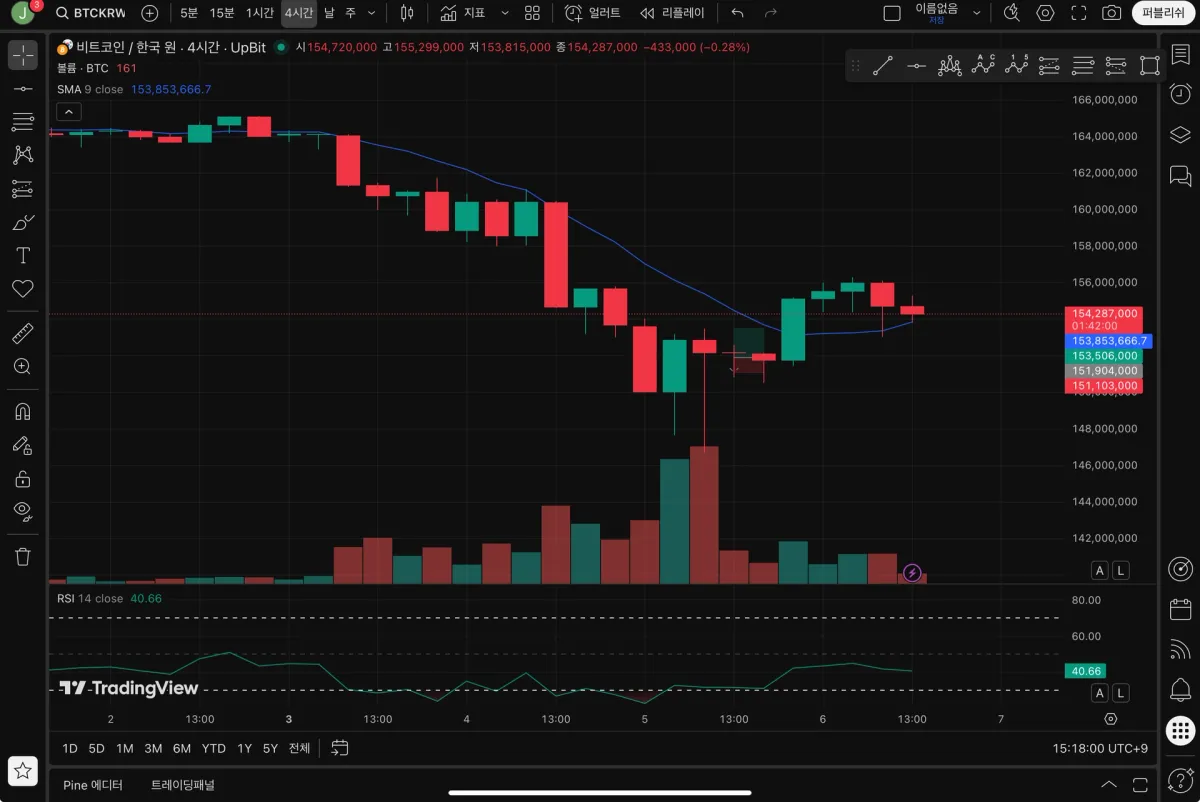Expand the indicators favorites dropdown arrow
Viewport: 1200px width, 802px height.
click(x=504, y=13)
